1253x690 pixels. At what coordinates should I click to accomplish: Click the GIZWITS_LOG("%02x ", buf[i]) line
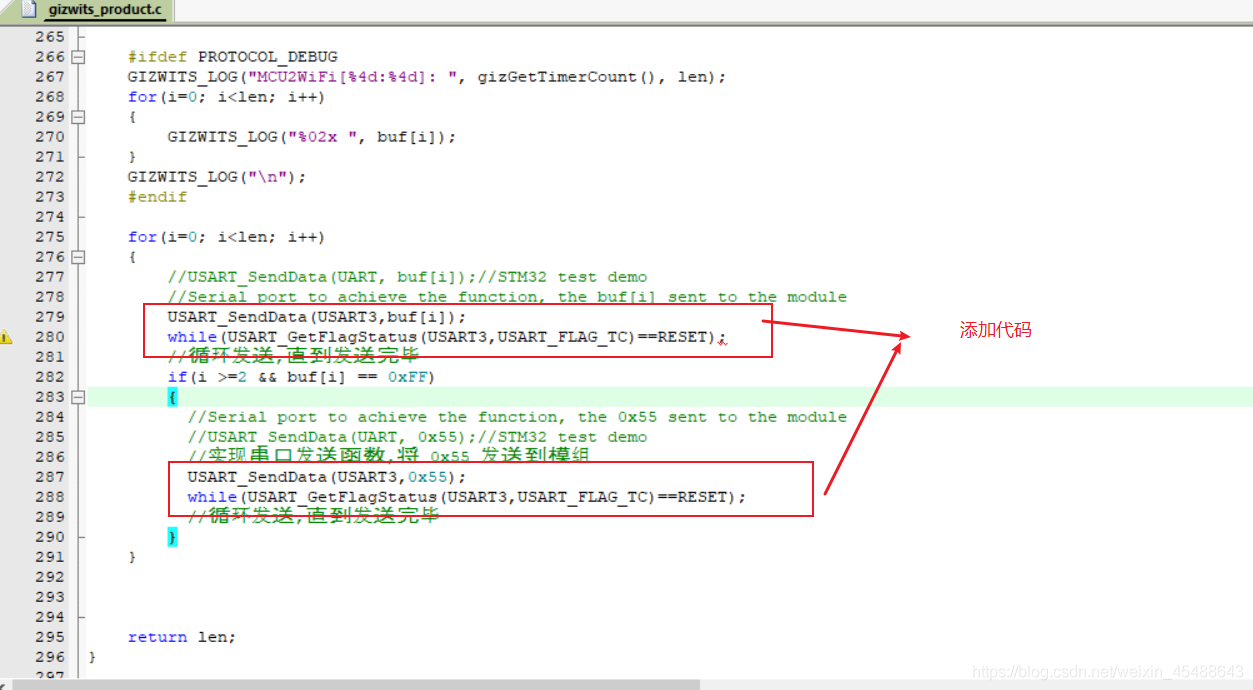point(311,137)
